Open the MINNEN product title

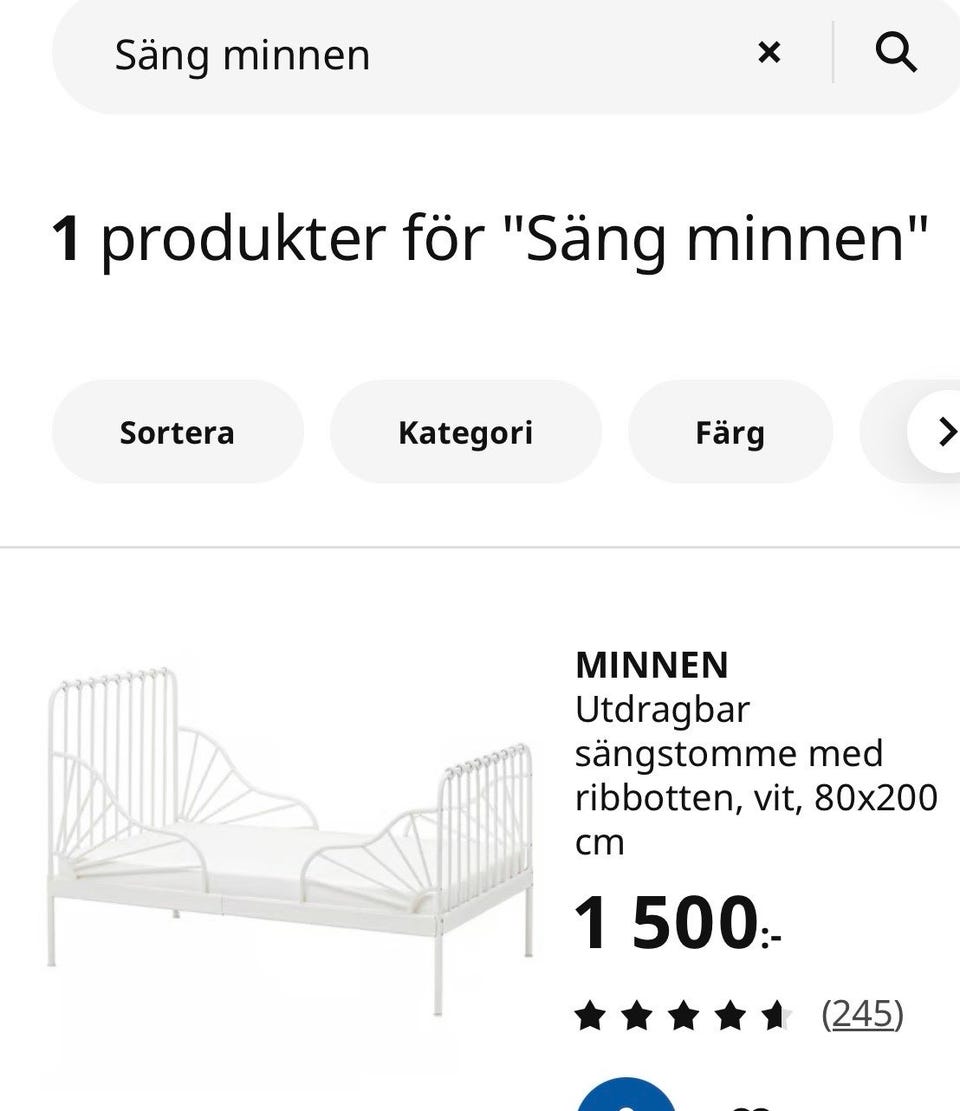click(x=651, y=665)
